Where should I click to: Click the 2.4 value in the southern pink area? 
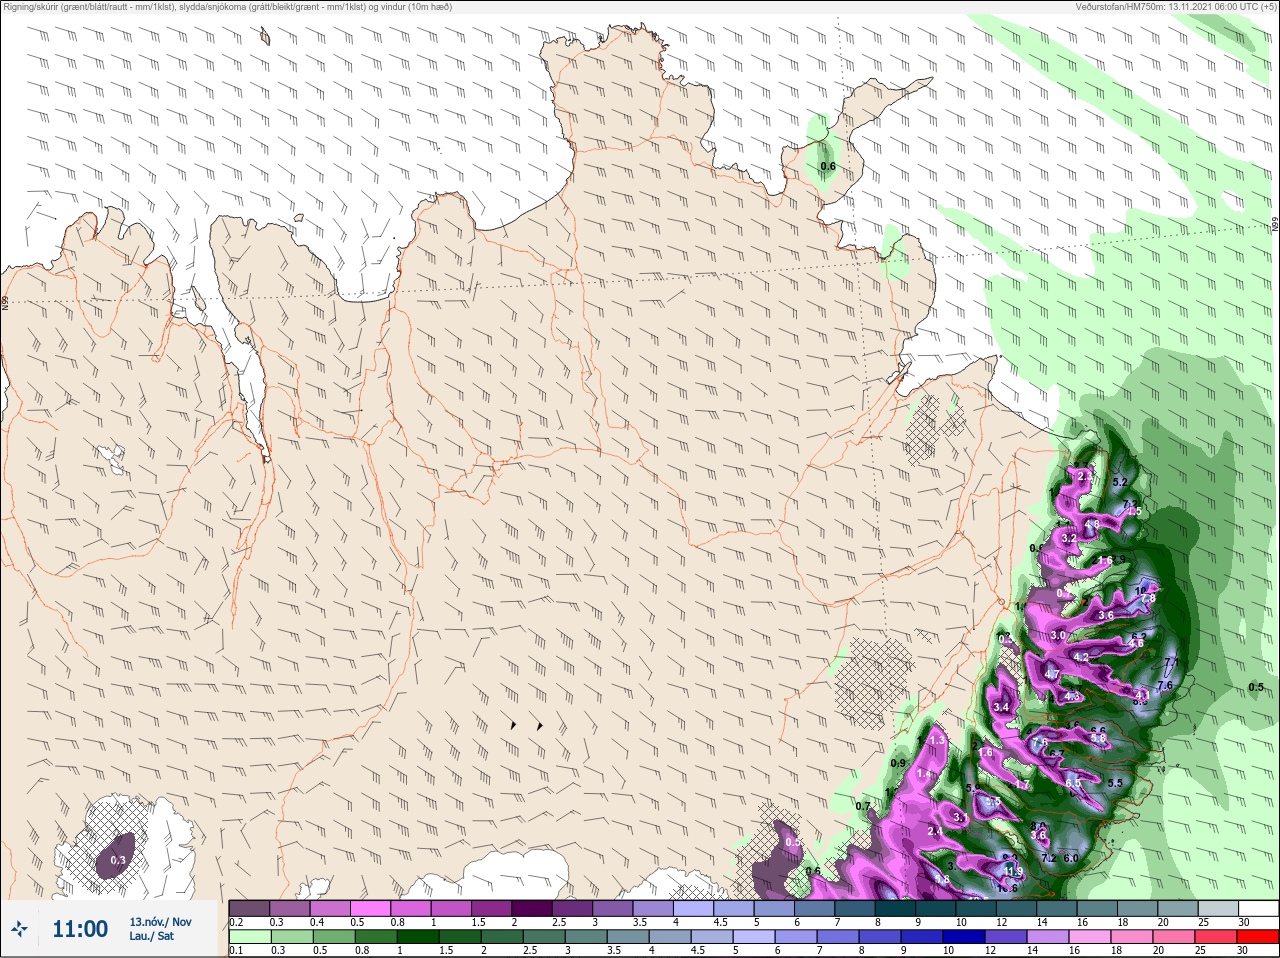[x=935, y=831]
